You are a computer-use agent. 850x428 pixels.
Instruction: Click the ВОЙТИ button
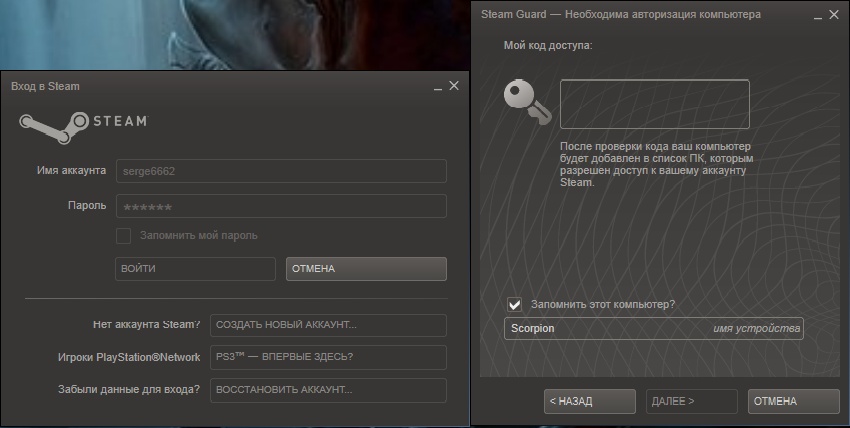click(x=195, y=269)
